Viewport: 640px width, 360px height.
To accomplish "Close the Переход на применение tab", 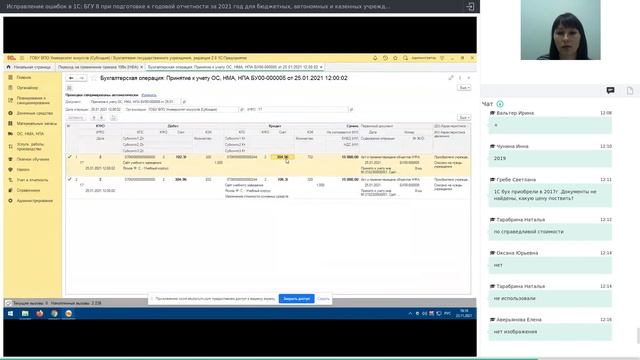I will 142,67.
